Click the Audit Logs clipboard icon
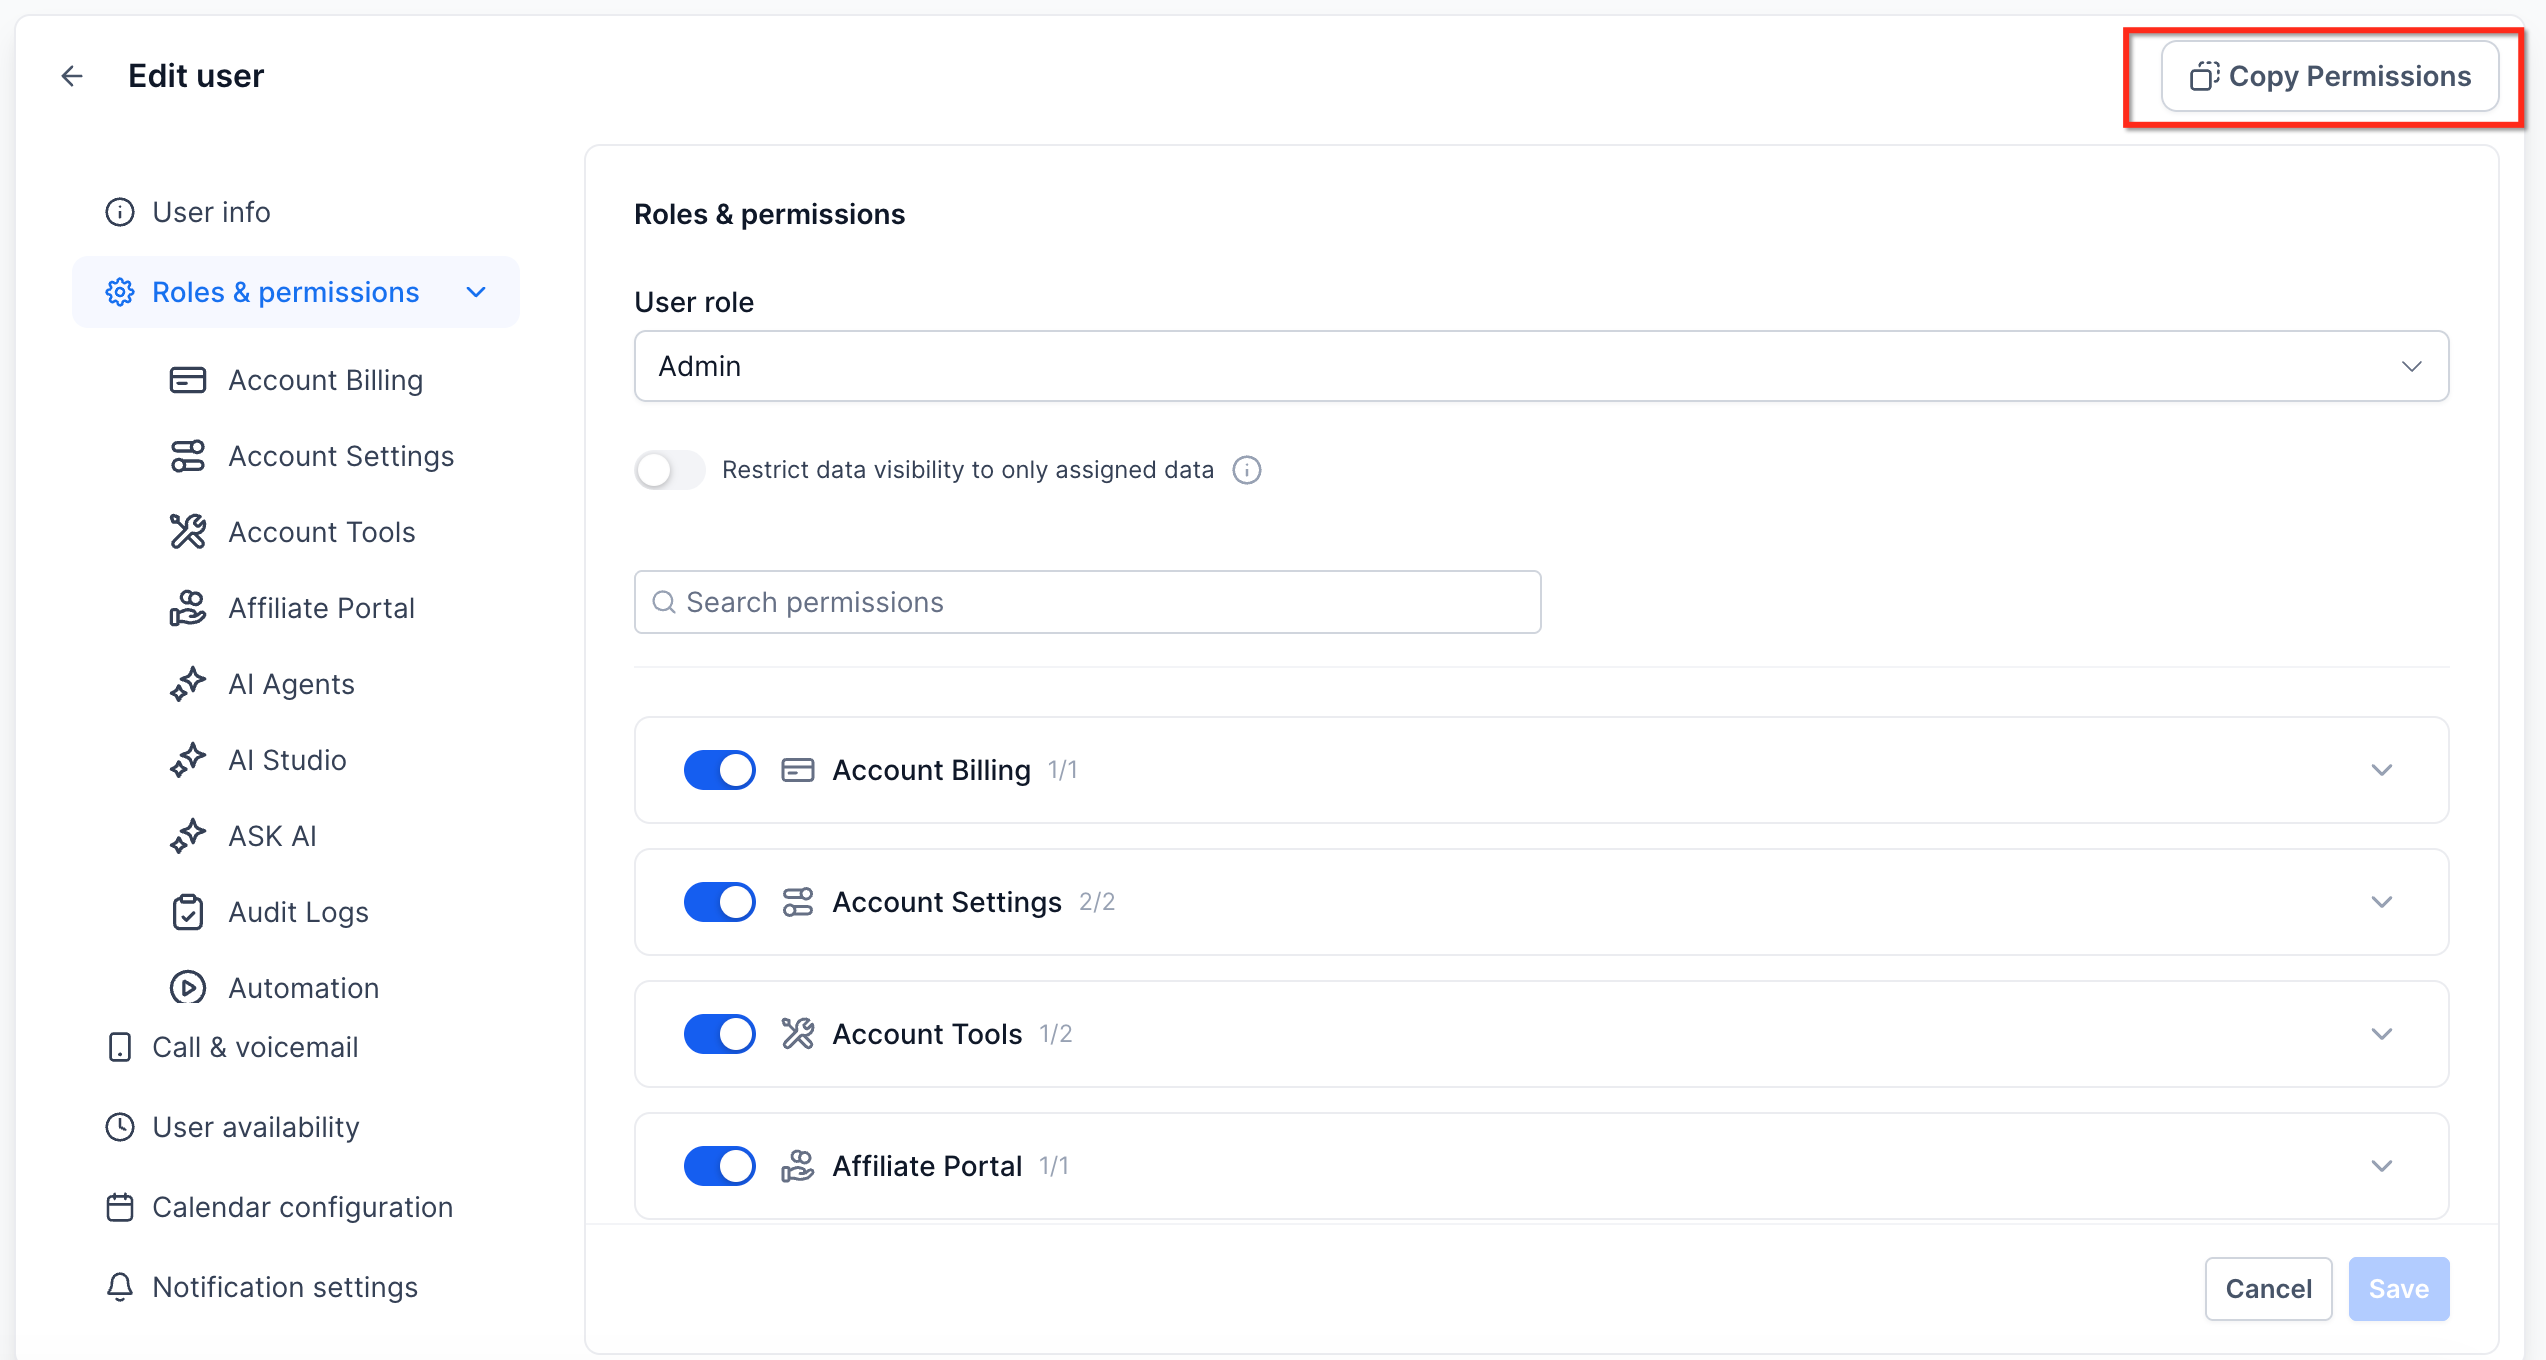Screen dimensions: 2546x1360 (x=188, y=912)
